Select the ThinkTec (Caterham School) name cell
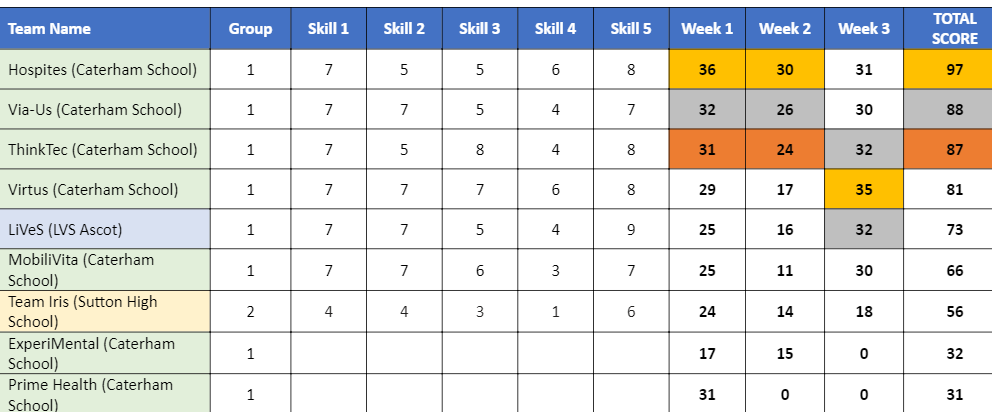992x412 pixels. tap(105, 149)
